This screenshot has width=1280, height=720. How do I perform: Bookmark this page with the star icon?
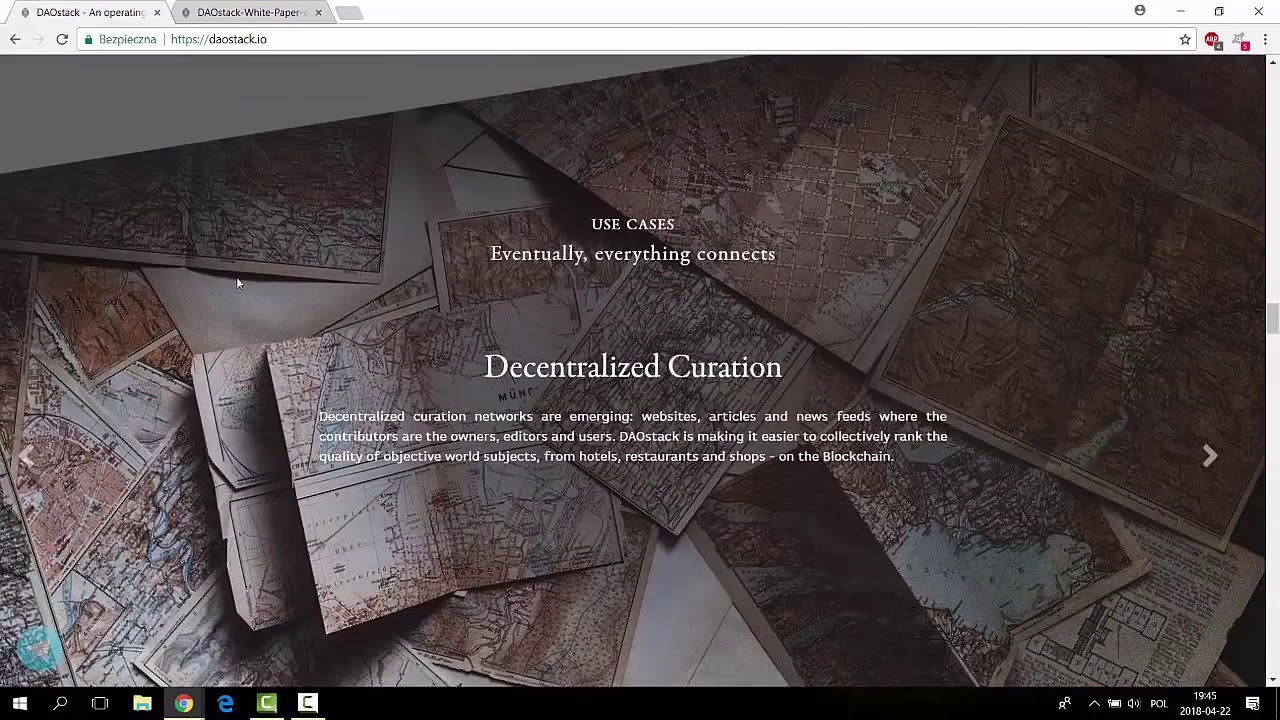pos(1185,39)
